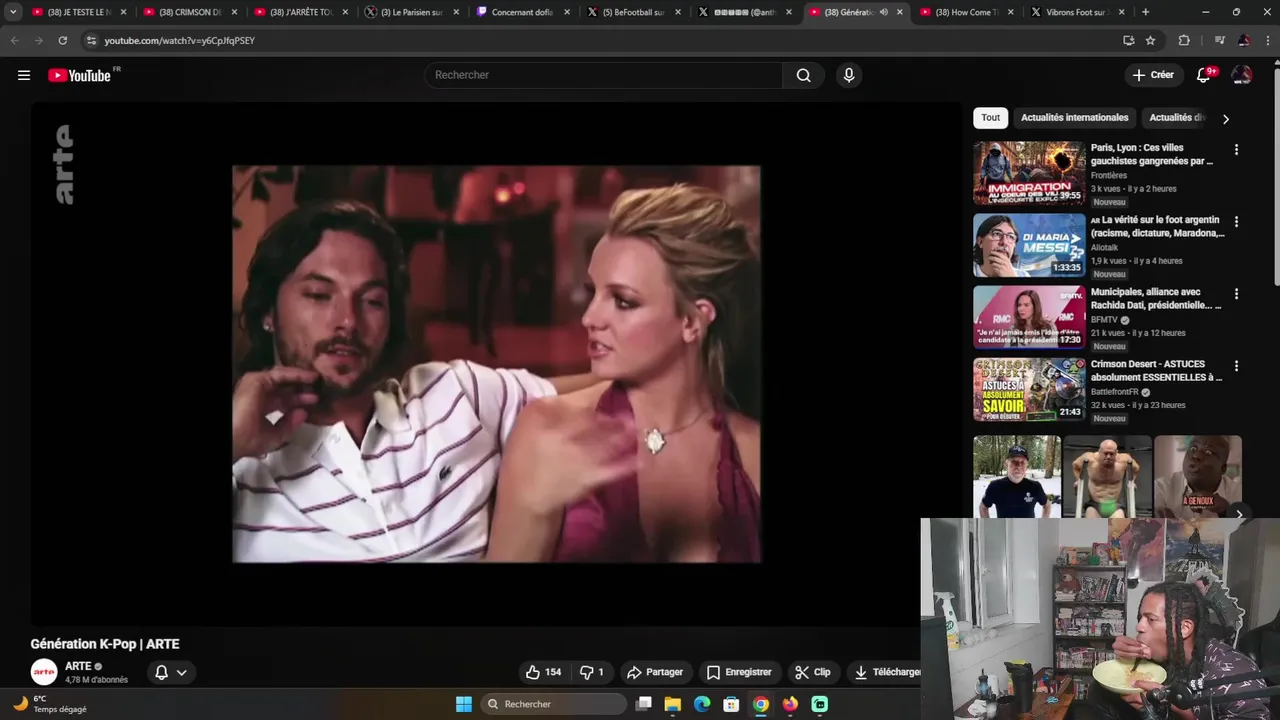The width and height of the screenshot is (1280, 720).
Task: Click the video player area
Action: [x=496, y=364]
